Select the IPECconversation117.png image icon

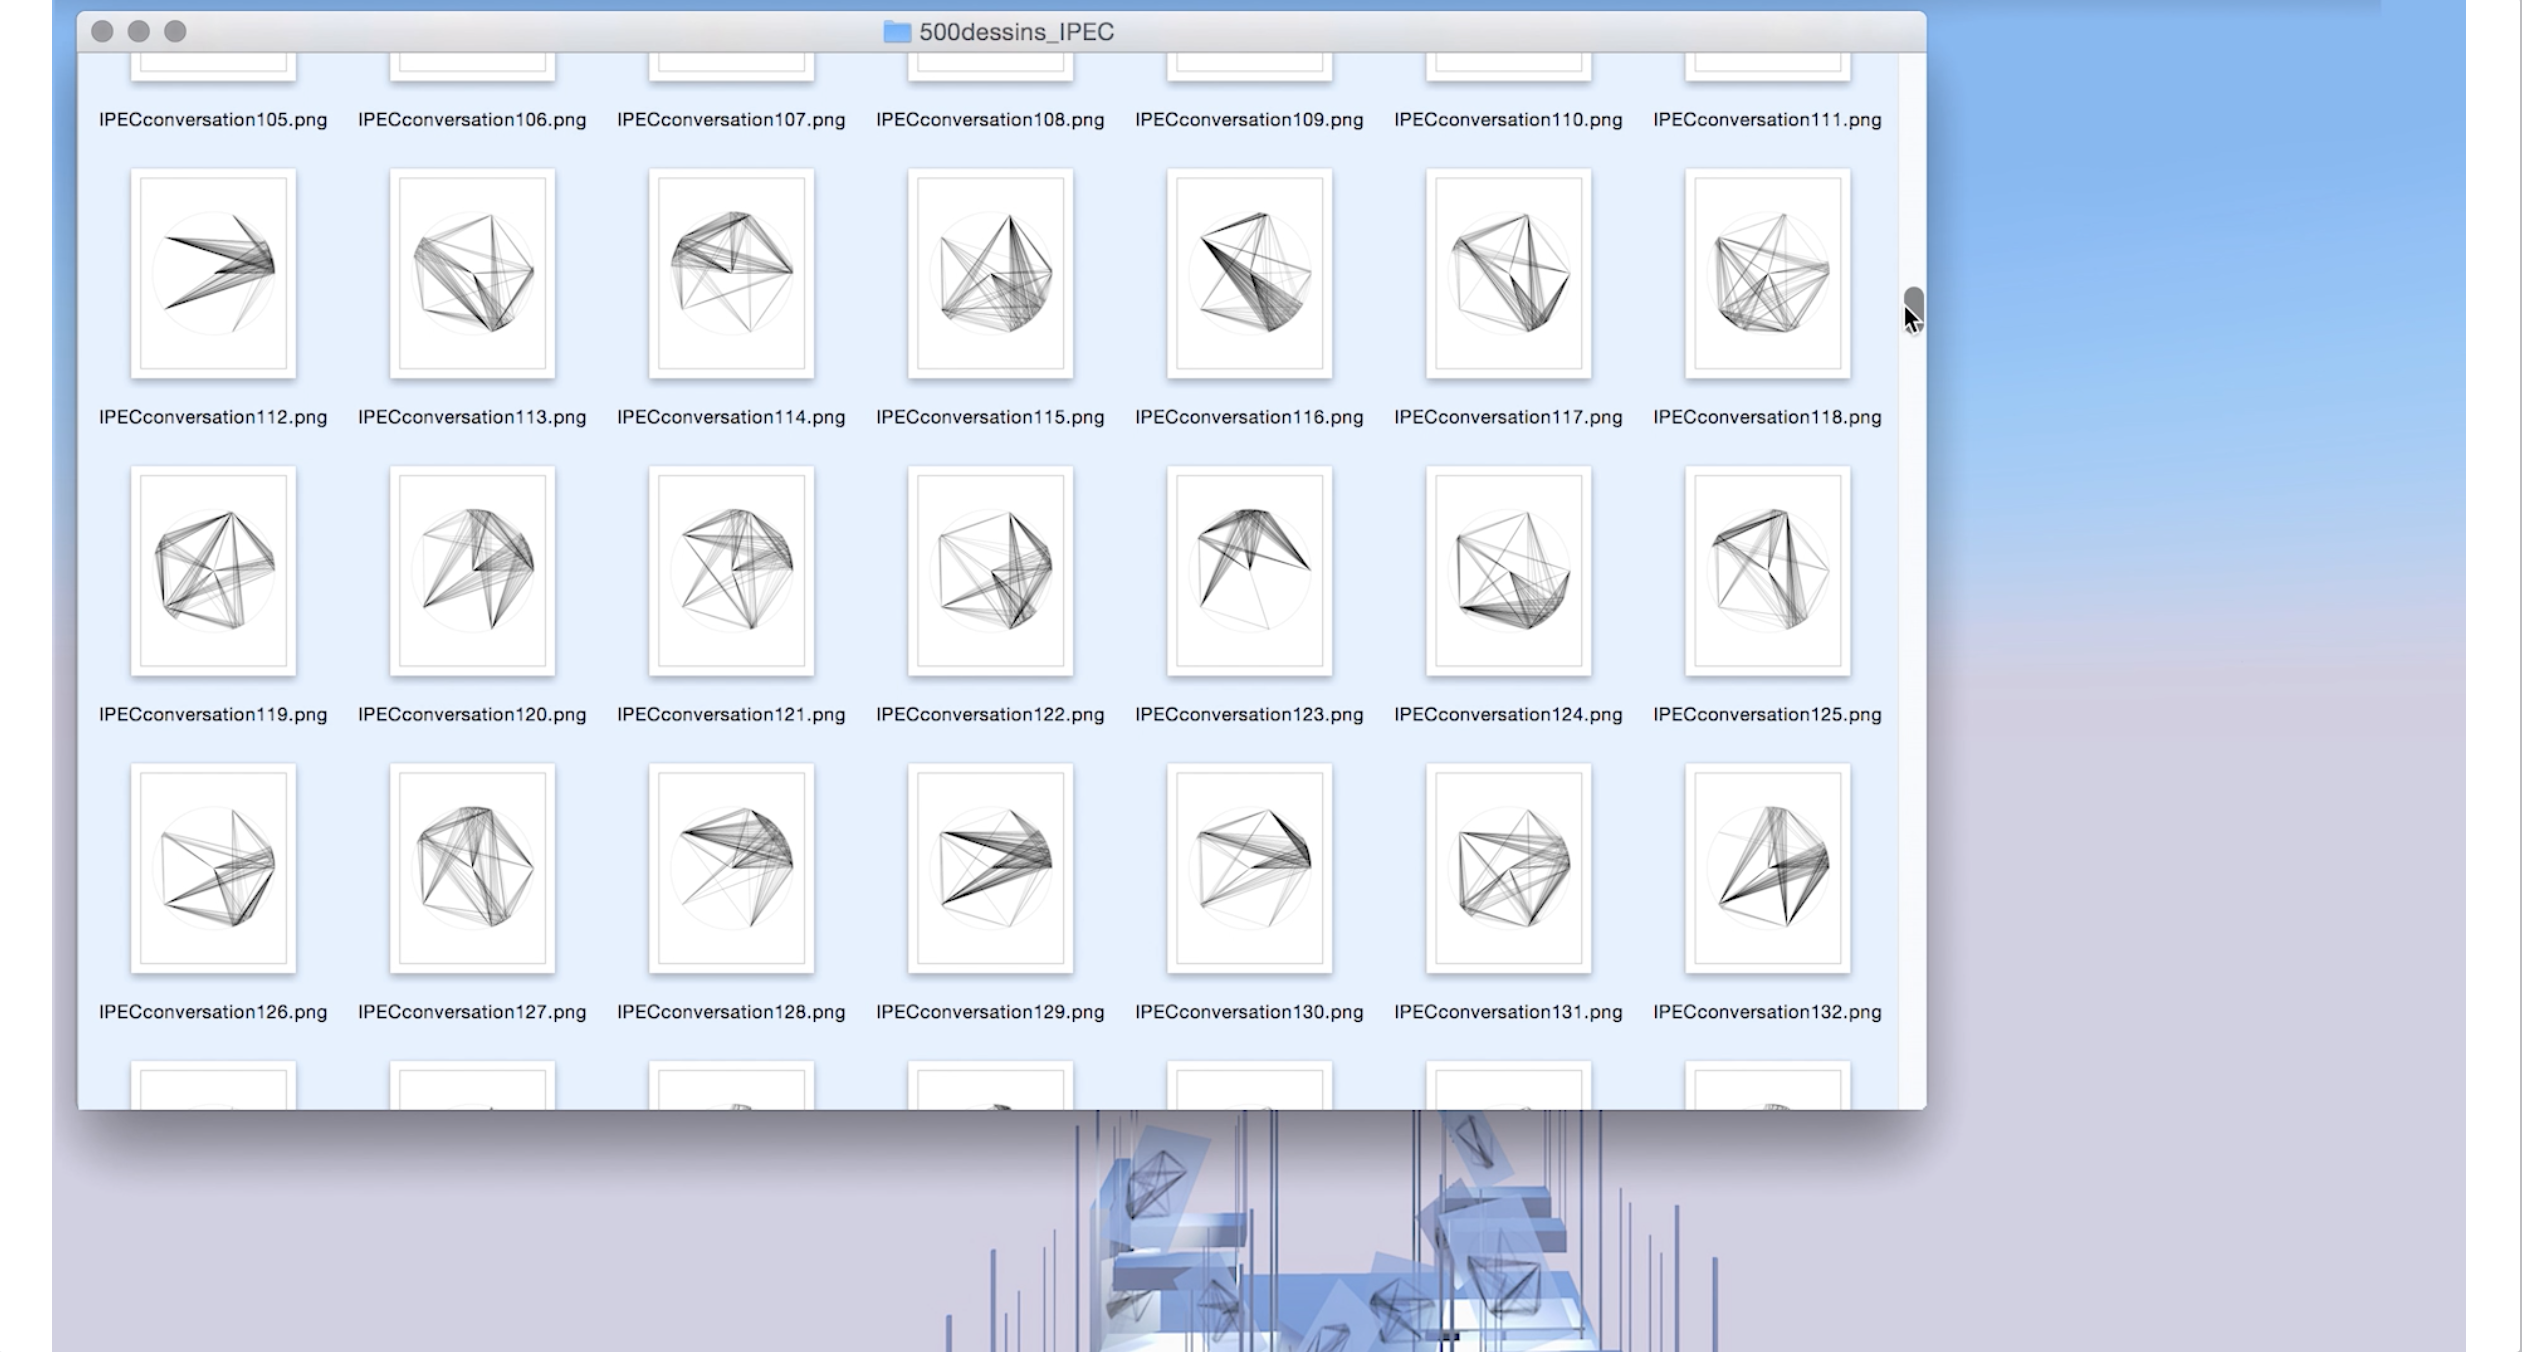click(1508, 273)
